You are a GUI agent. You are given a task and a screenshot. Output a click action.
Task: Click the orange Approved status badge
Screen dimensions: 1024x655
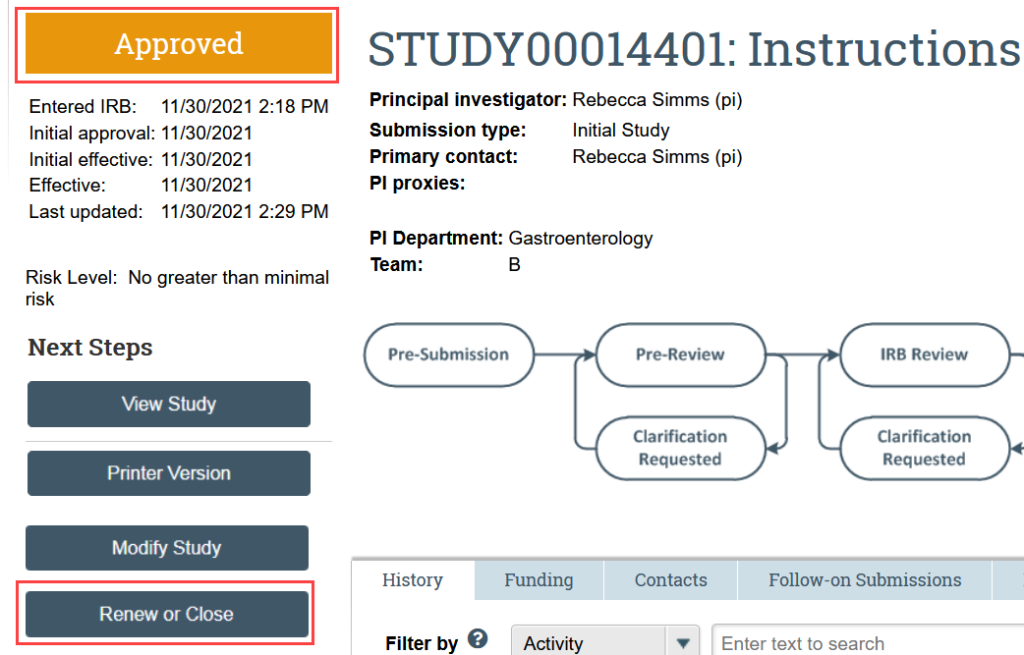(x=178, y=45)
